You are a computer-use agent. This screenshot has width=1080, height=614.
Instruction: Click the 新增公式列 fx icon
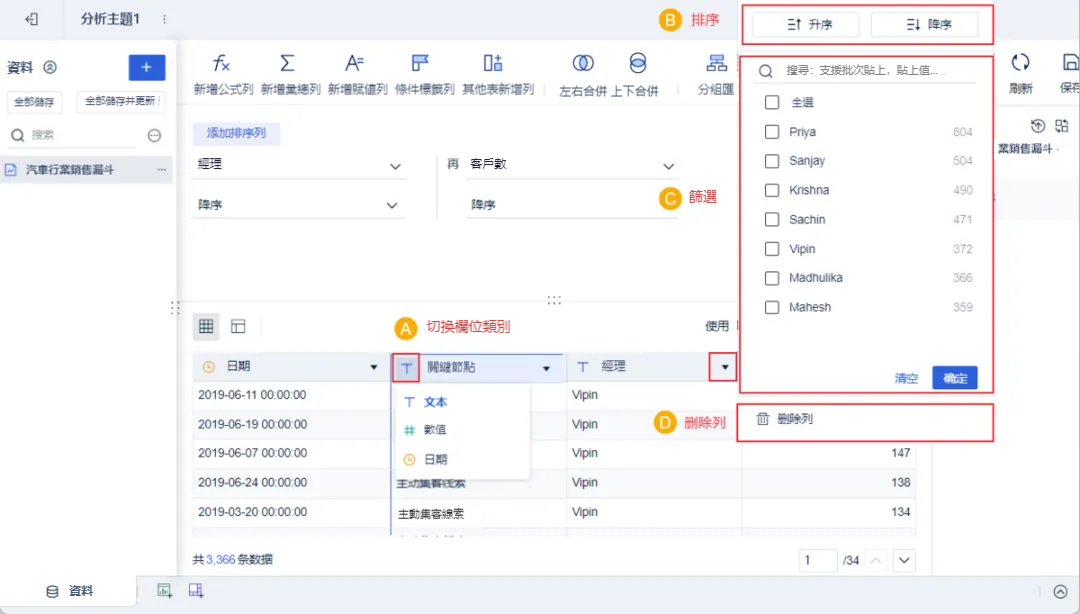click(x=223, y=64)
